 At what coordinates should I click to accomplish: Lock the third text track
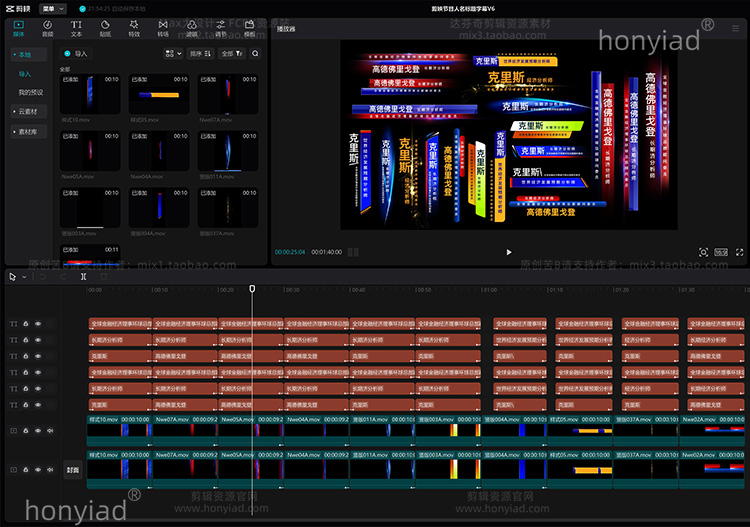coord(26,356)
